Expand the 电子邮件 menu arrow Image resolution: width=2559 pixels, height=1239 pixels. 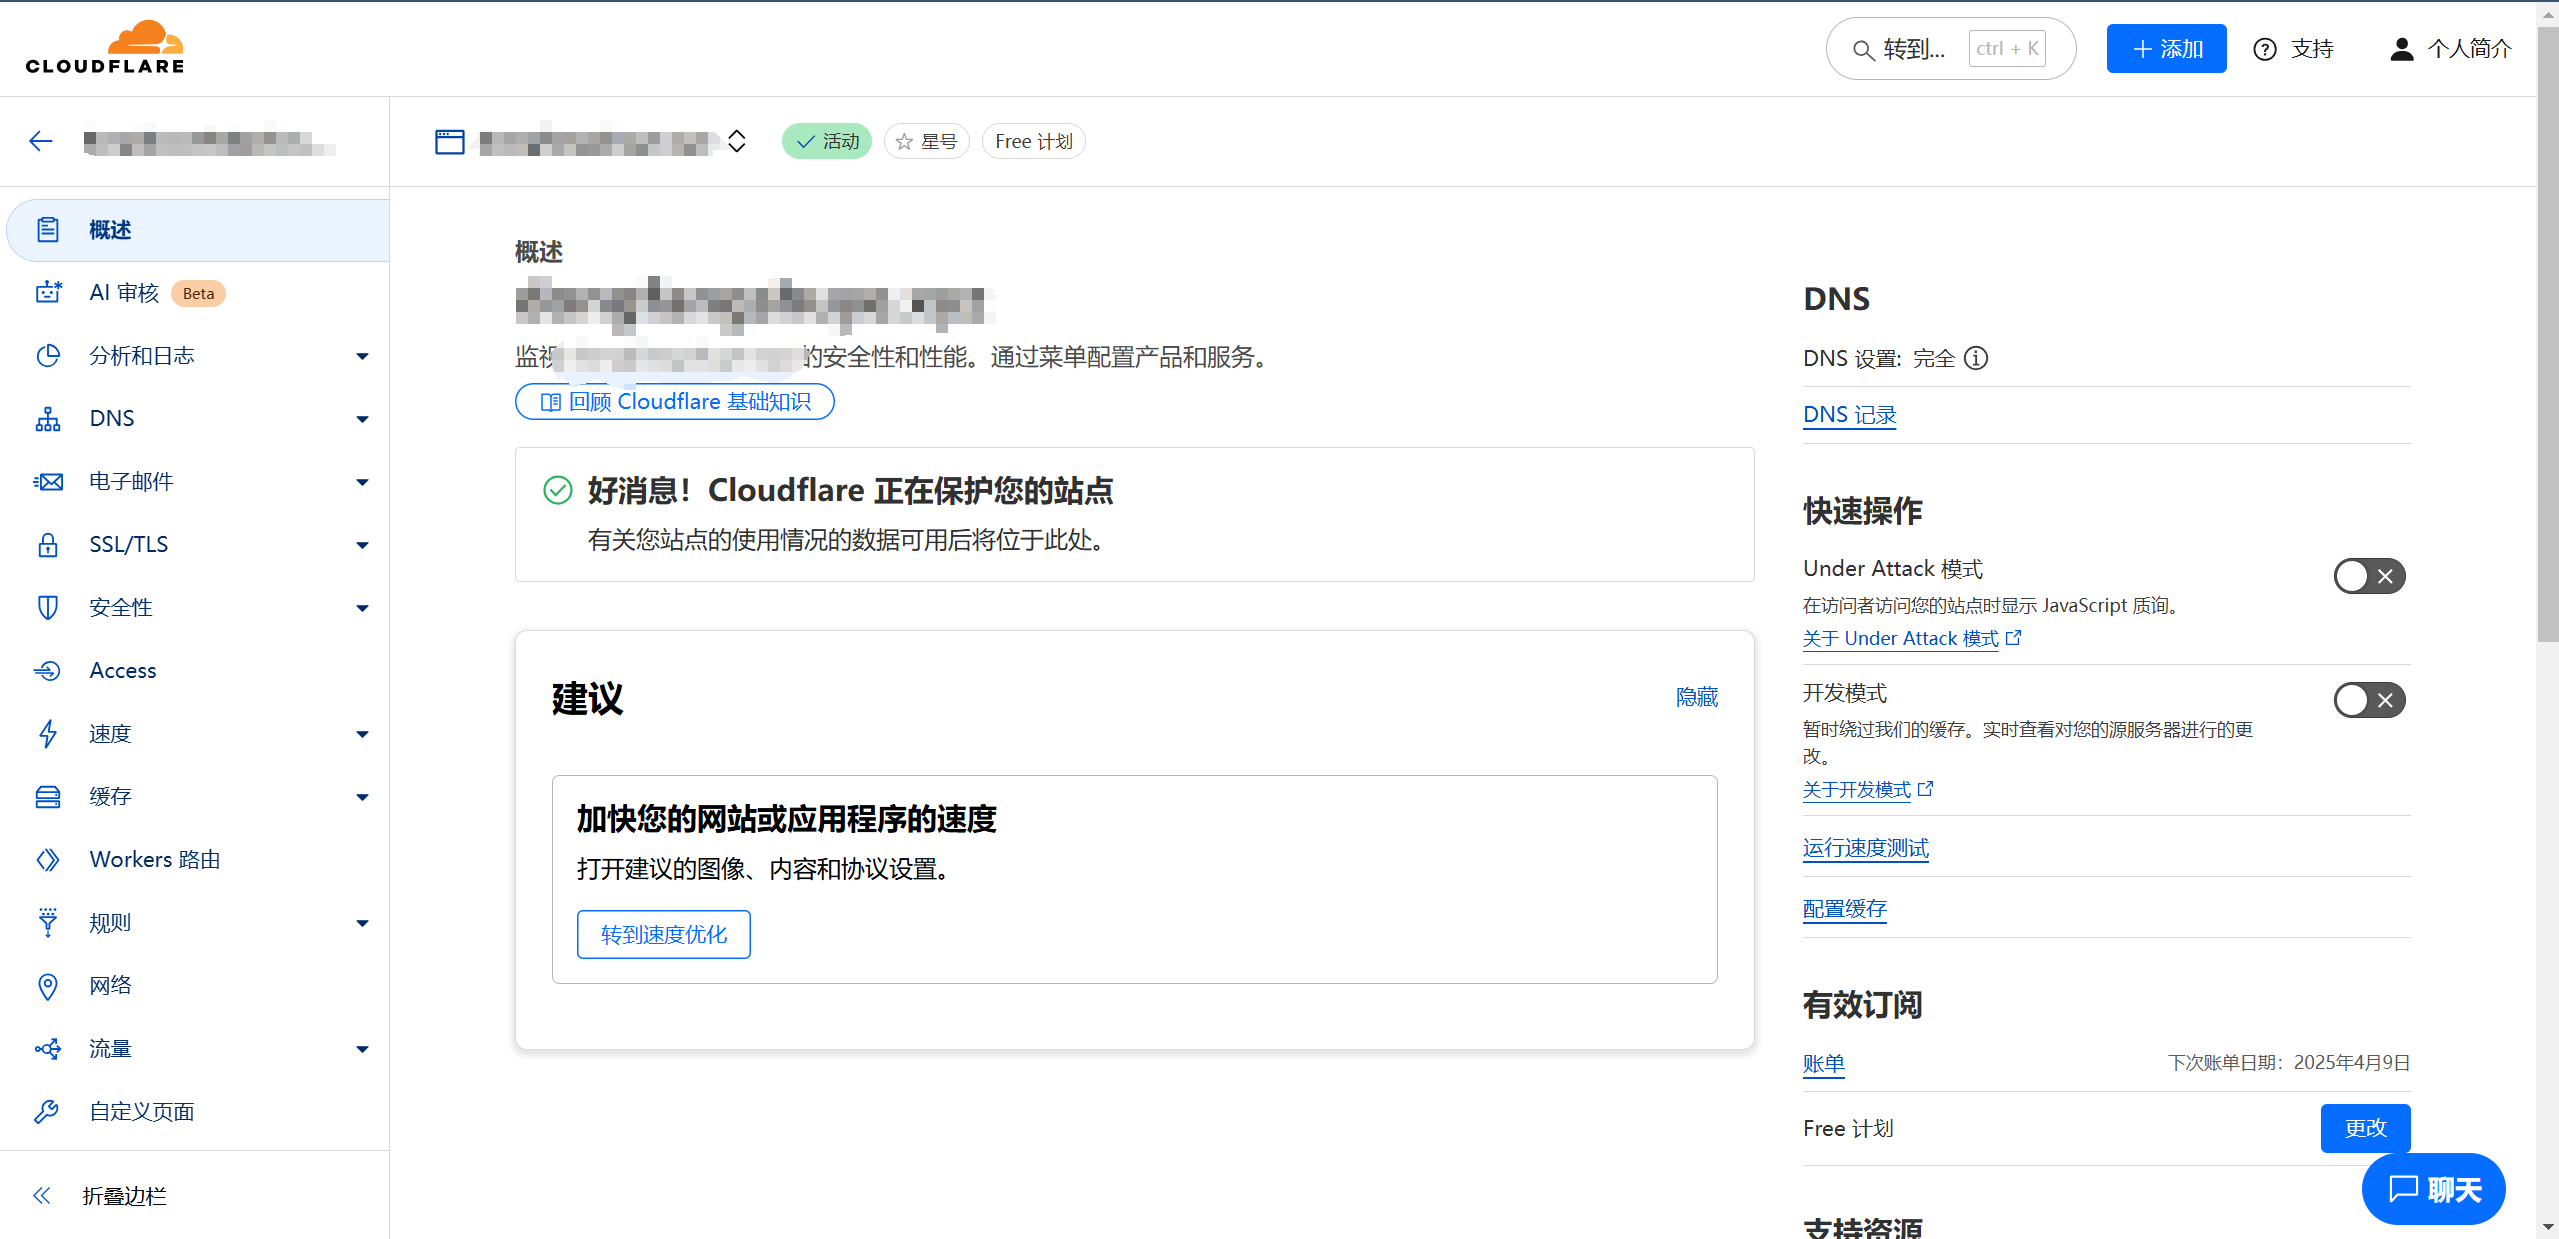click(362, 482)
